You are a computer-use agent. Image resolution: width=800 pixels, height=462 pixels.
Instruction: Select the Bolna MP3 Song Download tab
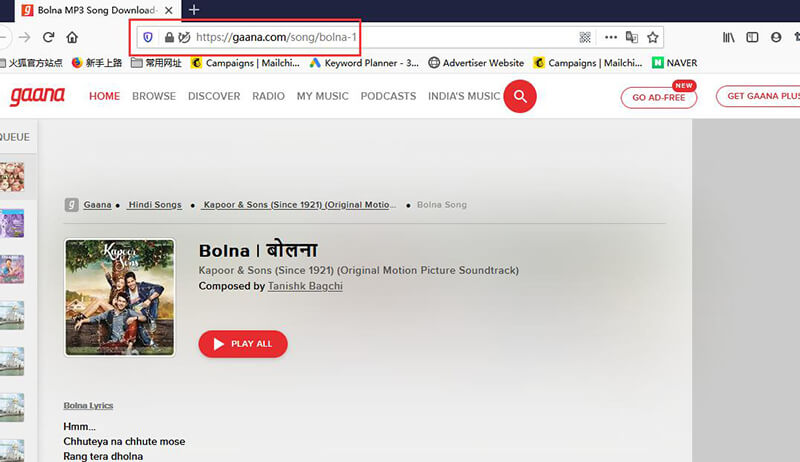pyautogui.click(x=97, y=10)
